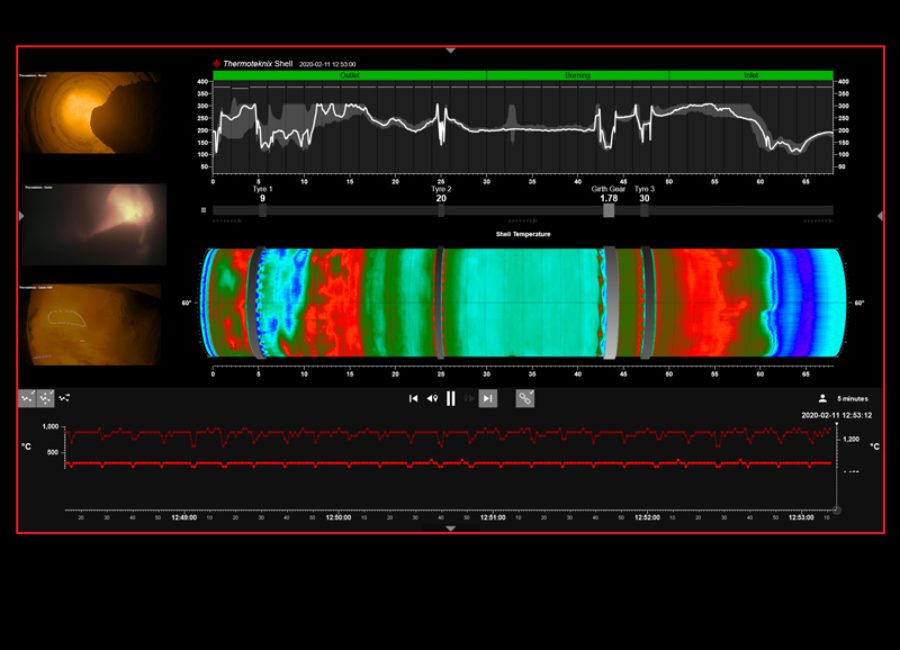The image size is (900, 650).
Task: Click the Inlet zone green bar
Action: pos(750,75)
